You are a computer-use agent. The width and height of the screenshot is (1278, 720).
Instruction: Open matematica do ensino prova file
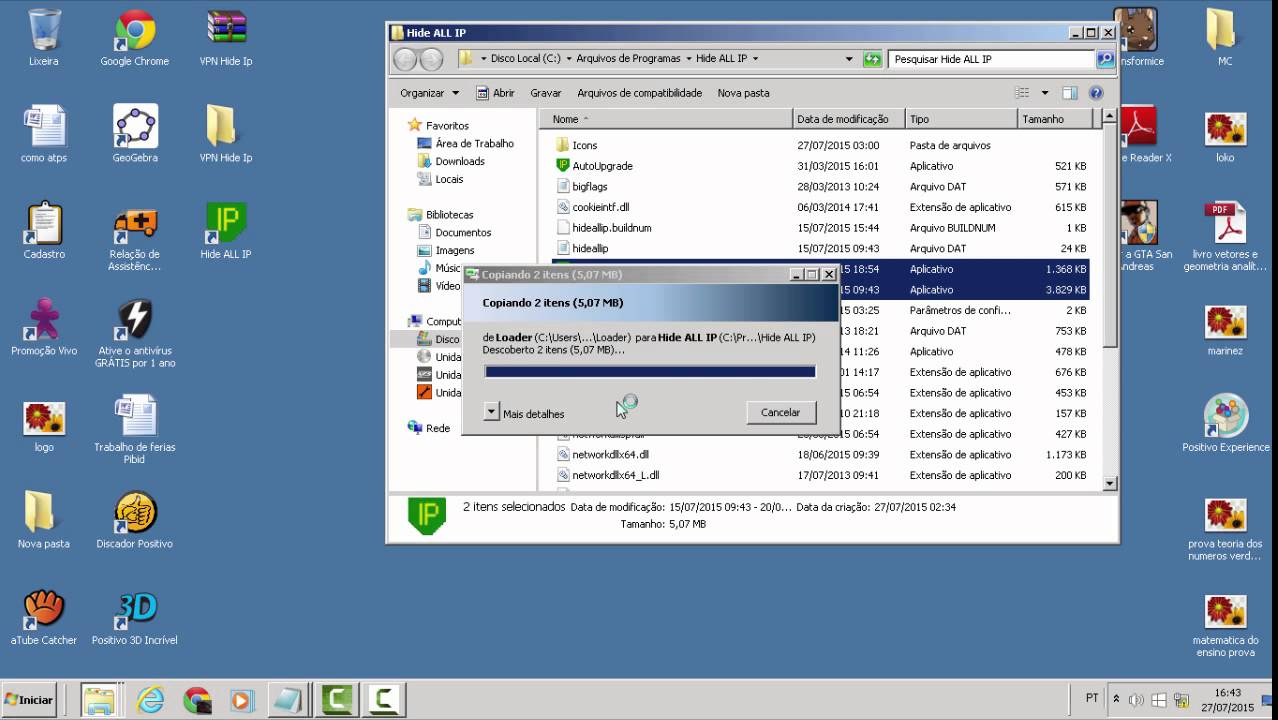point(1225,625)
